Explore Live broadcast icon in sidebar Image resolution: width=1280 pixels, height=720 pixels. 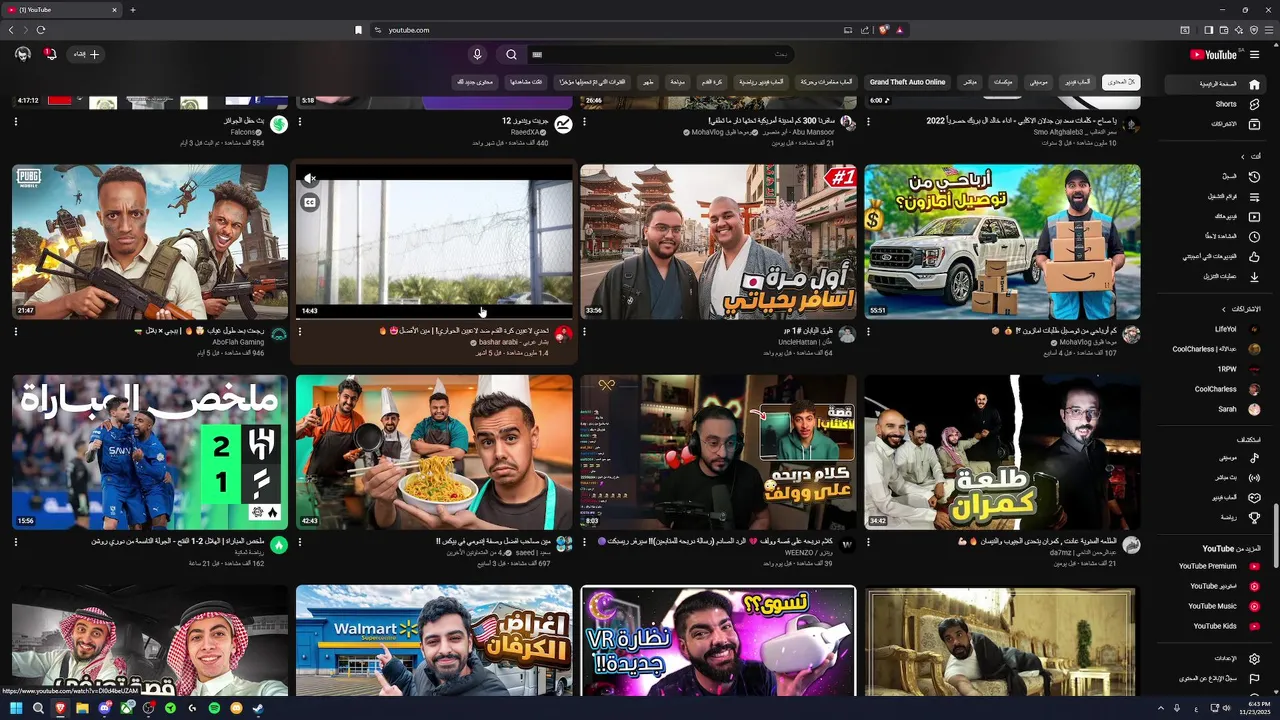point(1254,477)
